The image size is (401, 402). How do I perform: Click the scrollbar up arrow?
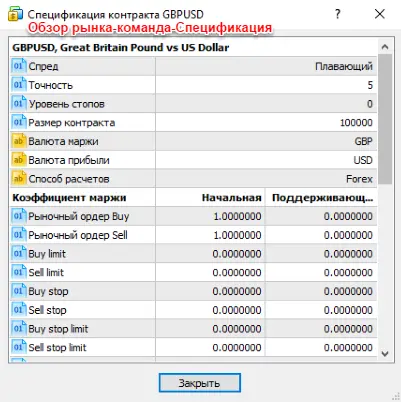pos(385,47)
